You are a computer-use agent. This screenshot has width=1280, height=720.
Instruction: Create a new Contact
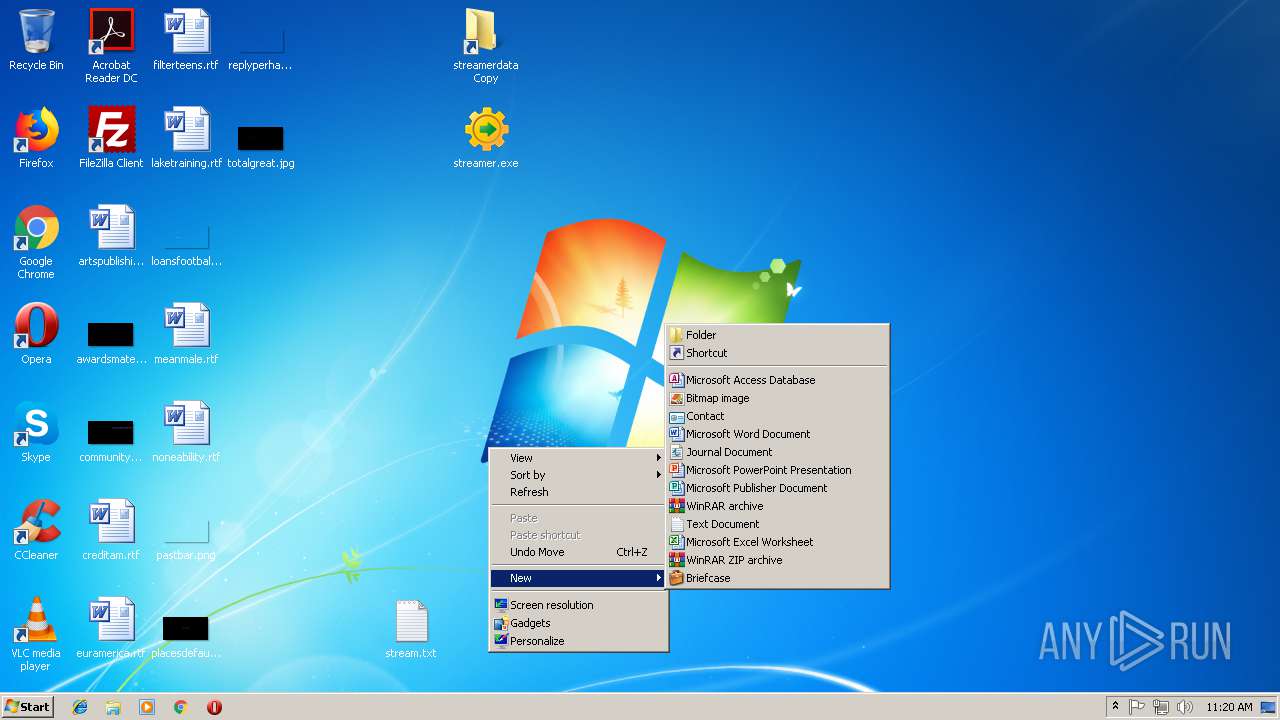(777, 416)
